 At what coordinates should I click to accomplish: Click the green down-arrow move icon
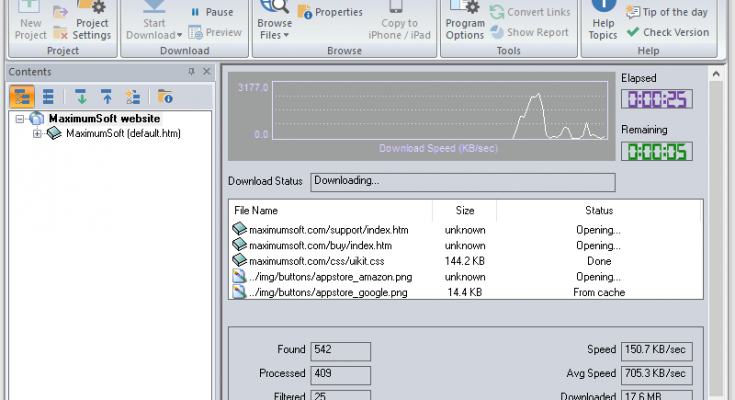point(81,97)
